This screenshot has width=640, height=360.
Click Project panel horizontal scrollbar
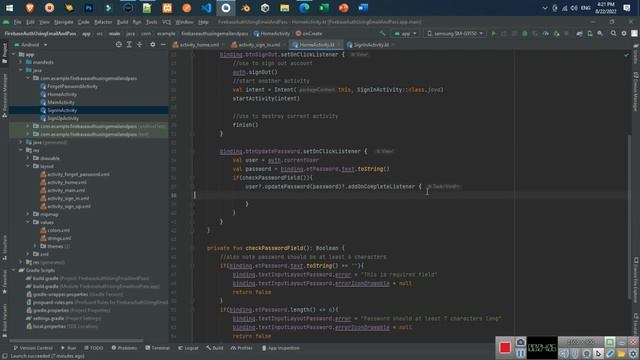(x=76, y=340)
